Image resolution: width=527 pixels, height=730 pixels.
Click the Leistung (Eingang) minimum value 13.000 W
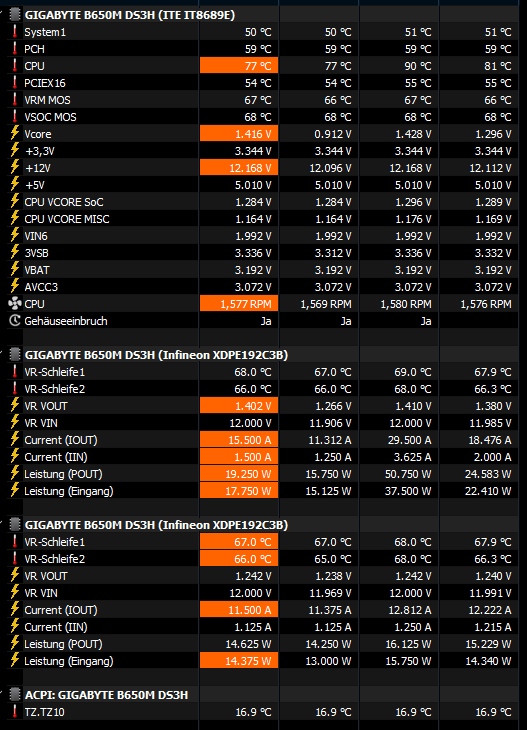tap(329, 661)
